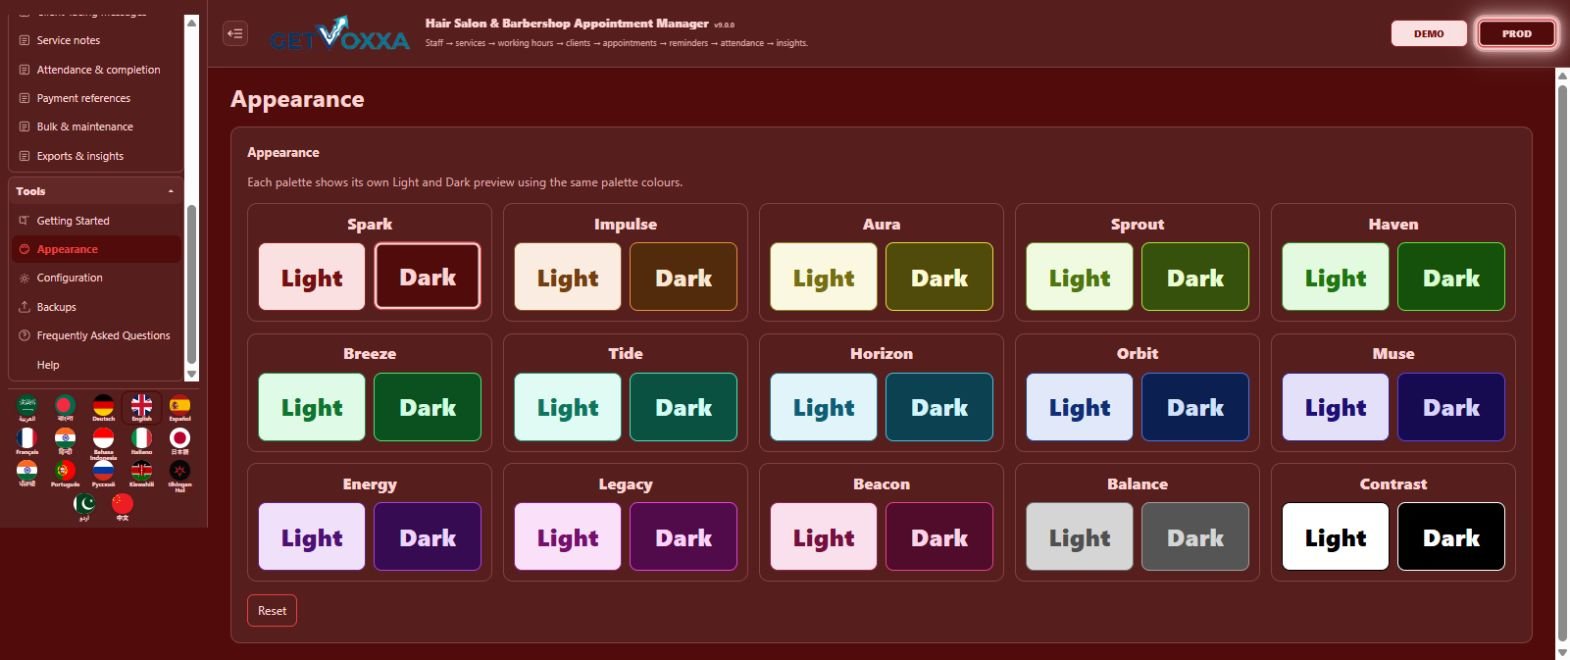
Task: Pick Beacon Dark swatch
Action: point(940,537)
